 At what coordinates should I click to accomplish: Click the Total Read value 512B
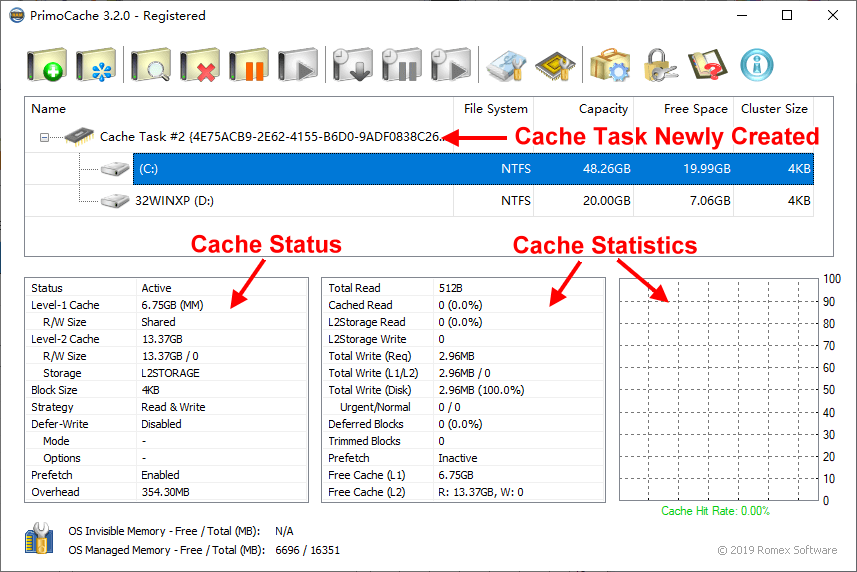pyautogui.click(x=450, y=288)
